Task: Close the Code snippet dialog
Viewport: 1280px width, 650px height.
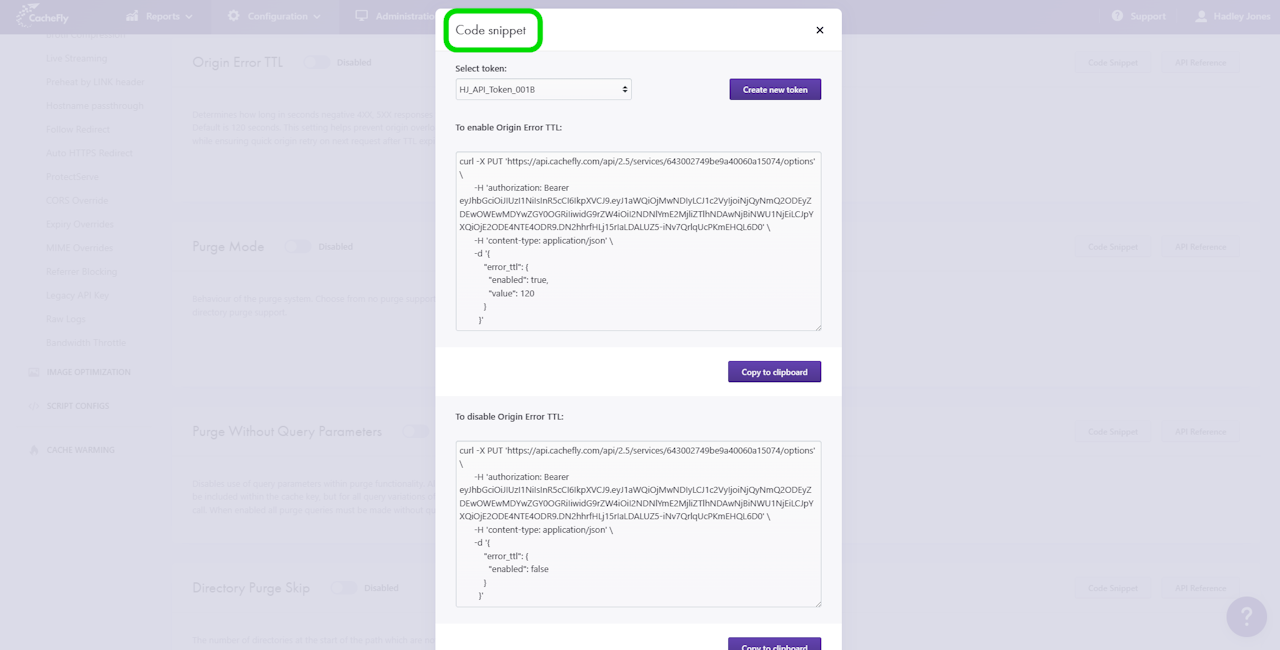Action: pyautogui.click(x=820, y=30)
